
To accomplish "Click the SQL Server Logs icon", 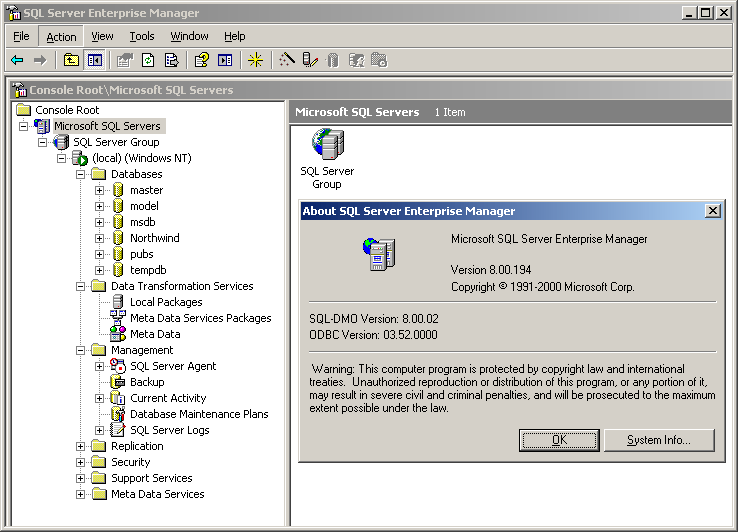I will tap(118, 430).
